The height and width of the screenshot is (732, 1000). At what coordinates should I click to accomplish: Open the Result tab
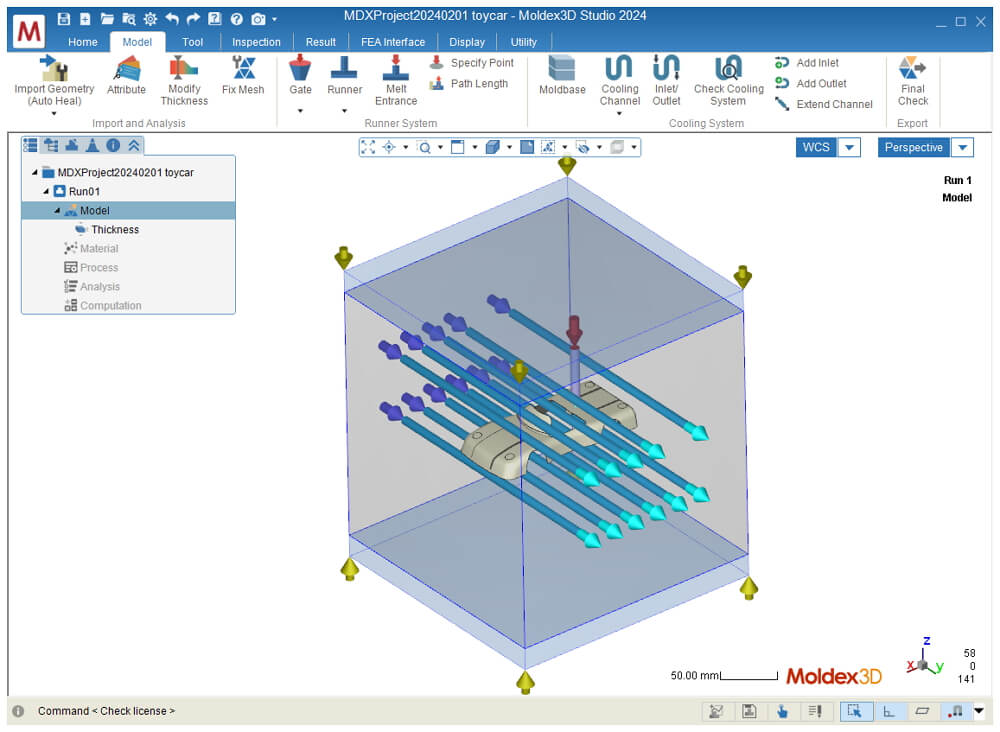[x=320, y=42]
